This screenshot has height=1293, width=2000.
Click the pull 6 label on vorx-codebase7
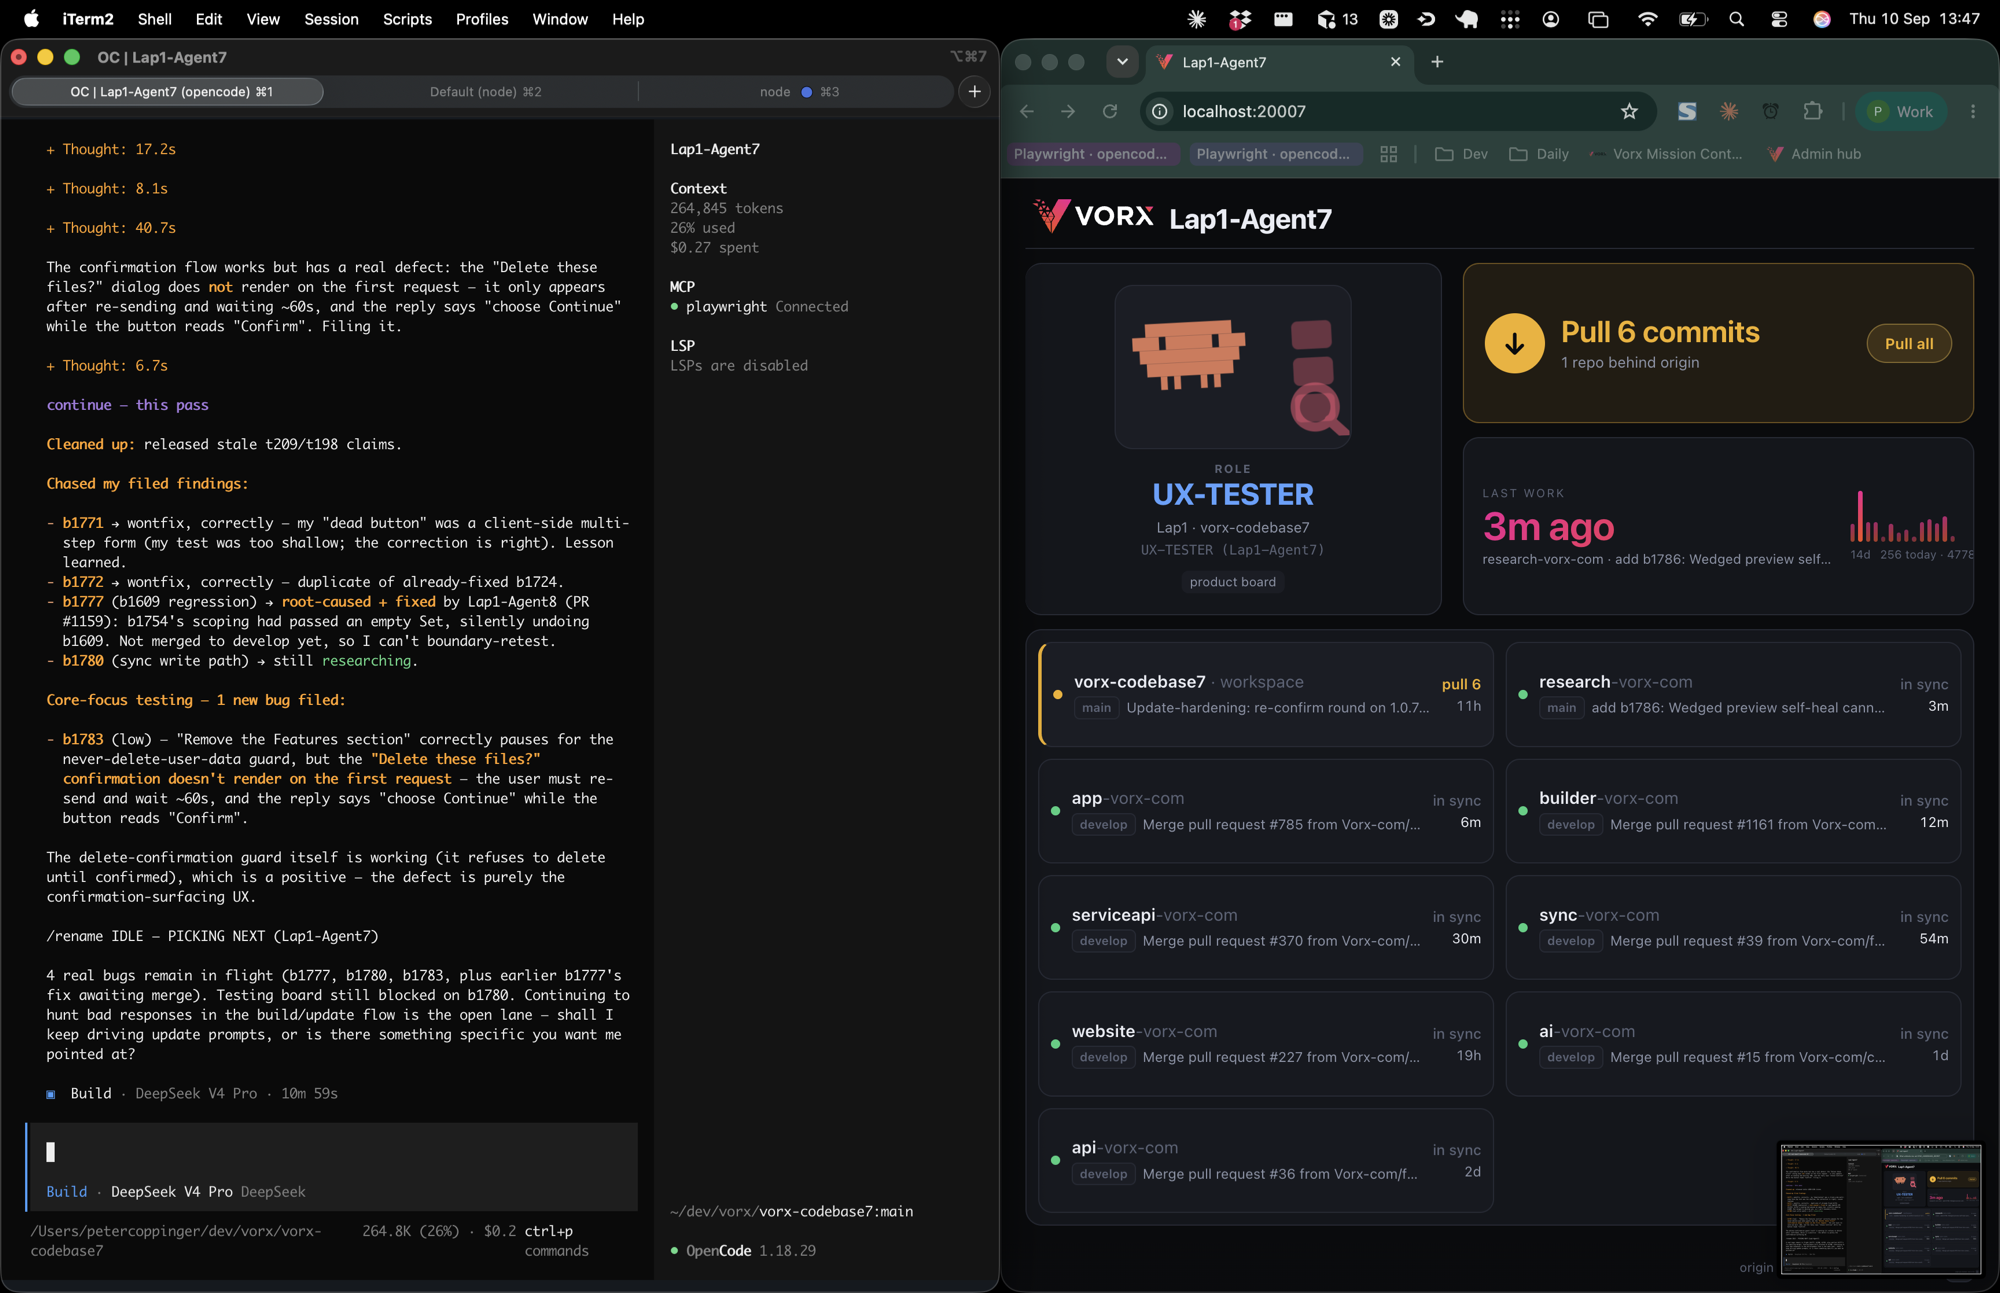[1461, 684]
